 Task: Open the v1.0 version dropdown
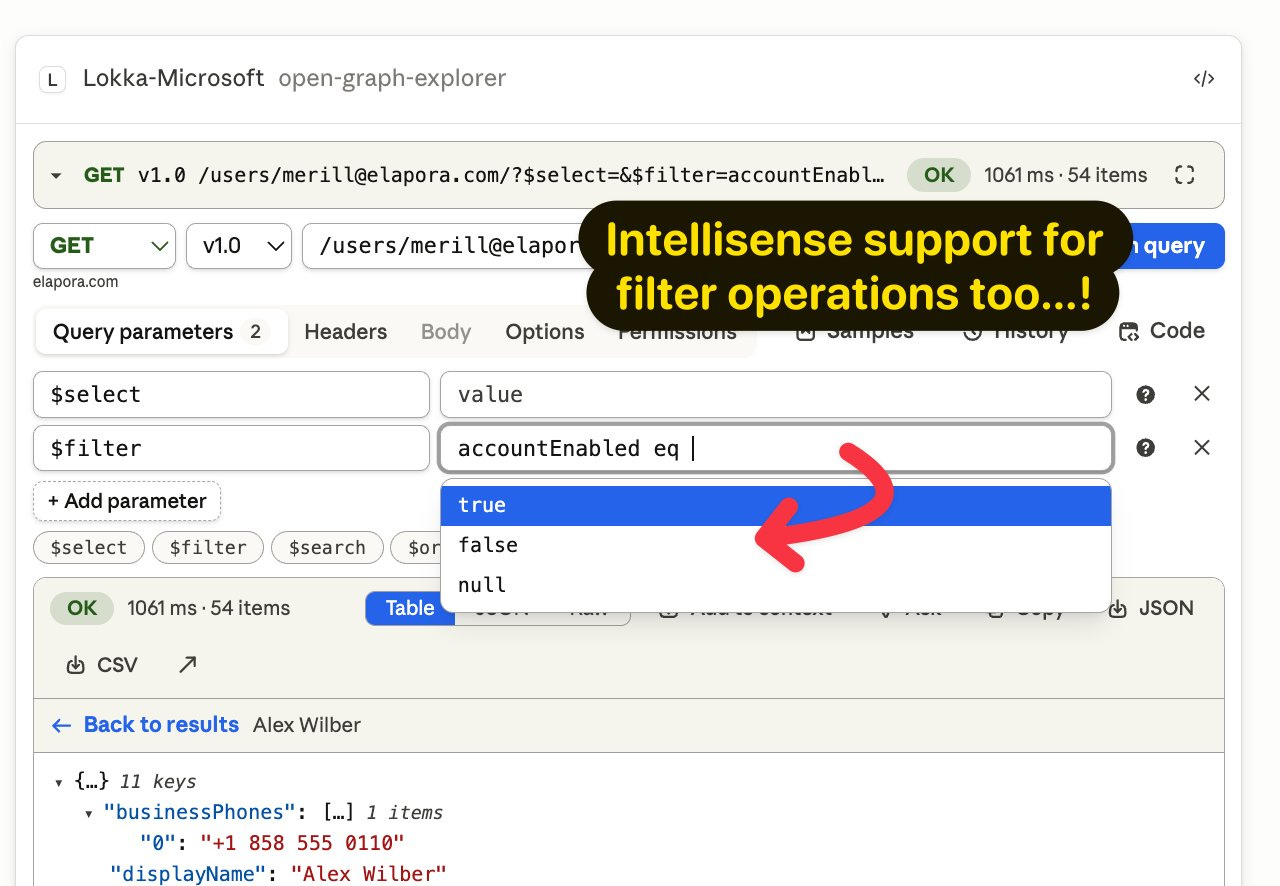pos(239,246)
